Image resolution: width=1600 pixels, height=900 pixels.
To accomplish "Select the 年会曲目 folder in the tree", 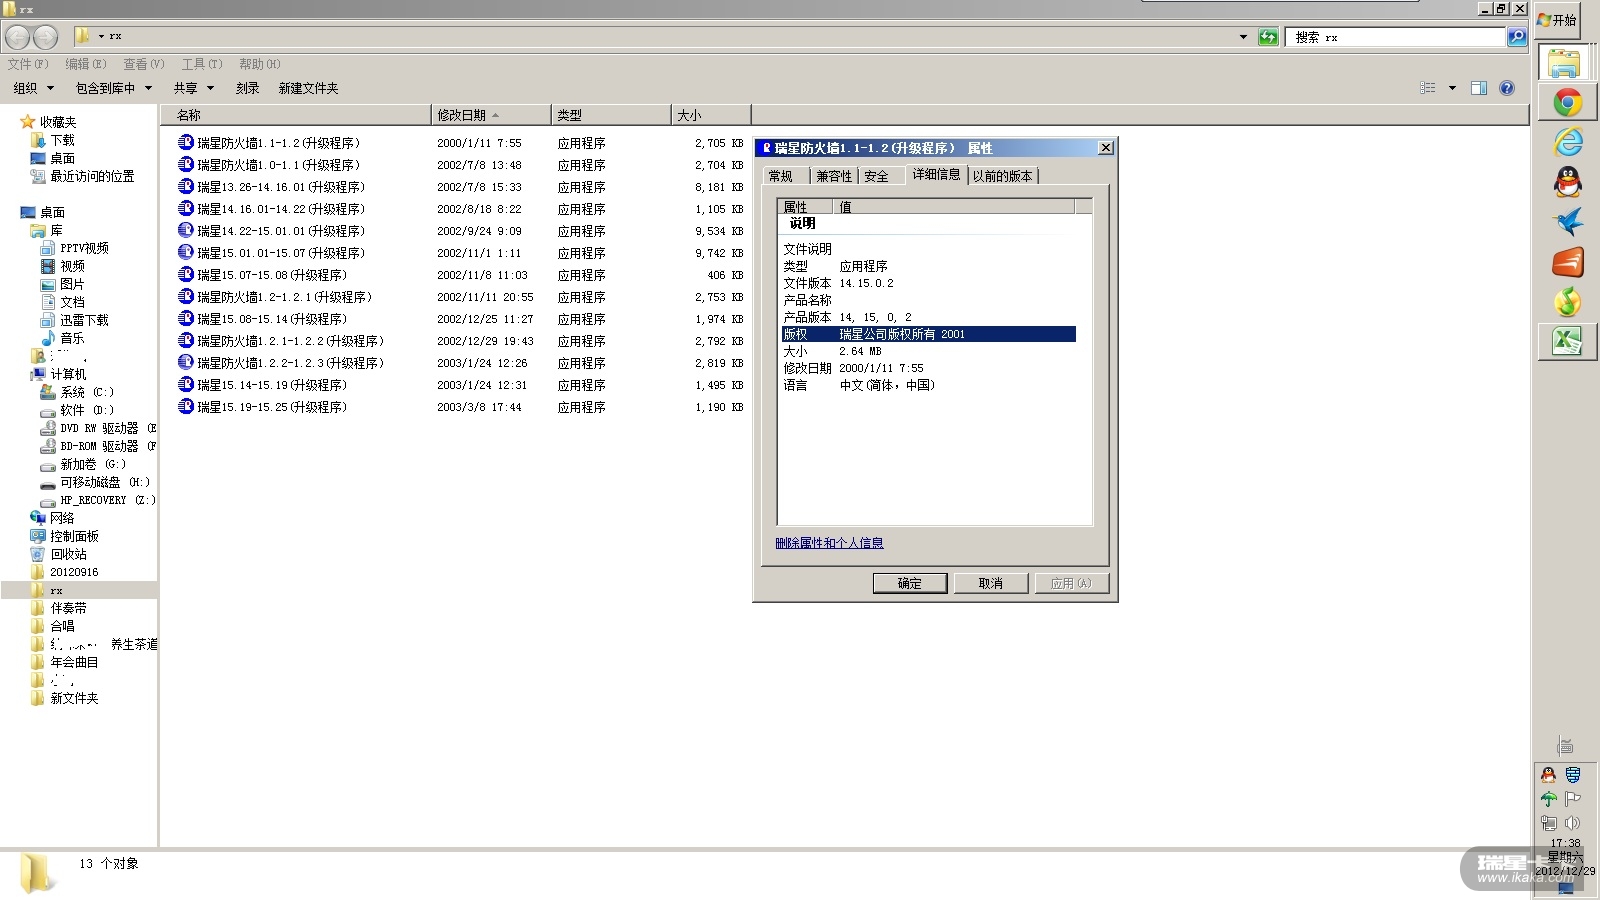I will pyautogui.click(x=75, y=662).
